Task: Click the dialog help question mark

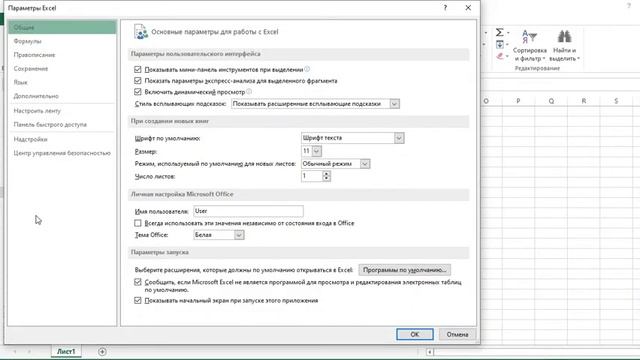Action: coord(445,8)
